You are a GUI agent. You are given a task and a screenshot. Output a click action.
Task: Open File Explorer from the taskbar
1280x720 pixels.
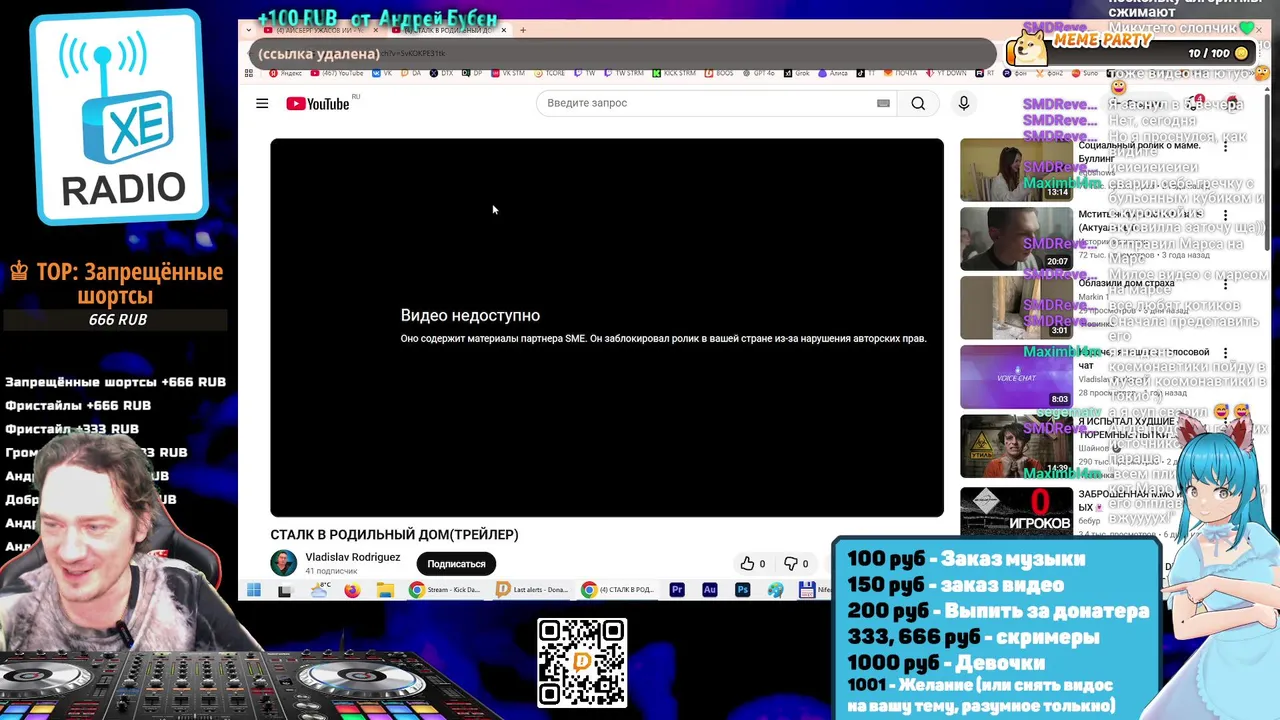[385, 591]
